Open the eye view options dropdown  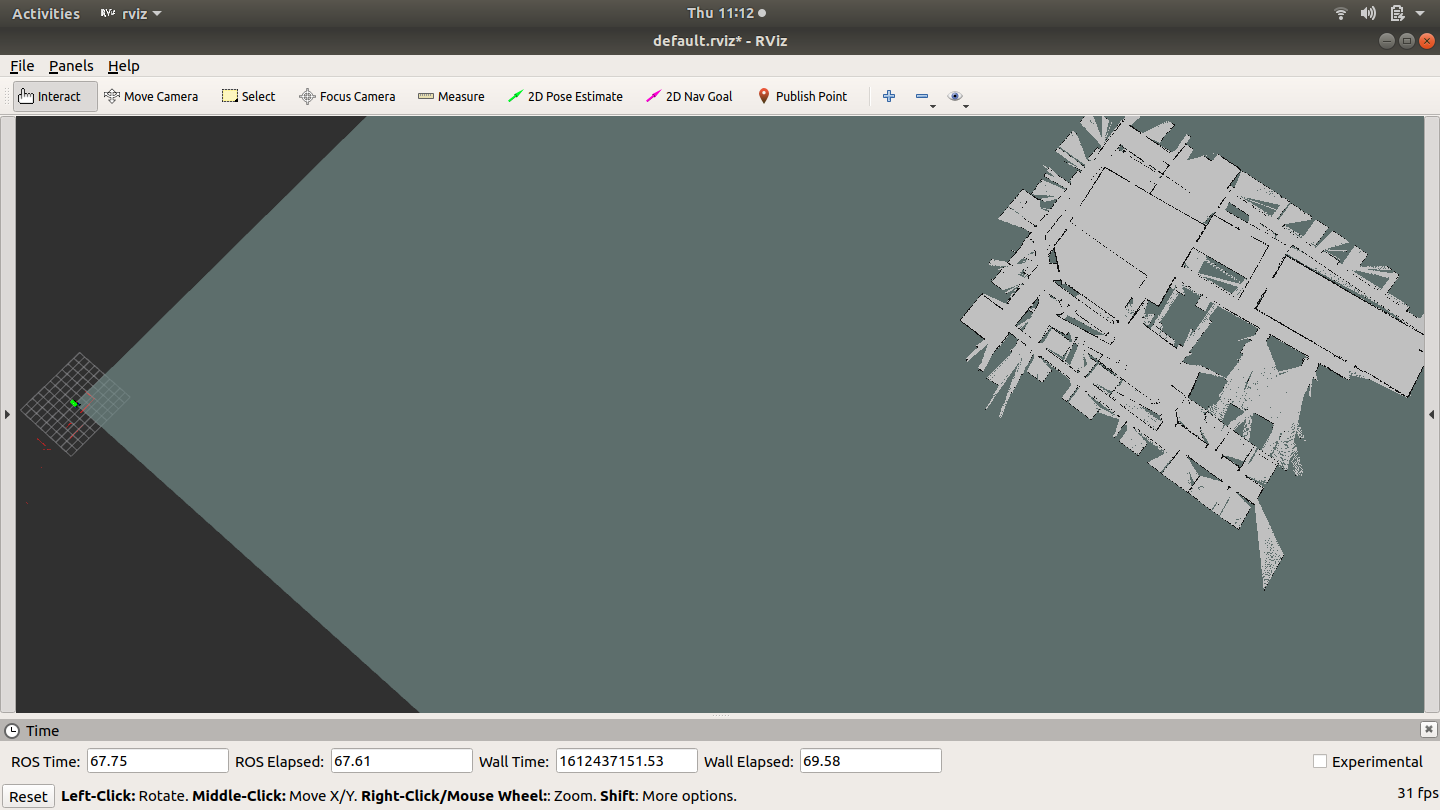(x=958, y=97)
